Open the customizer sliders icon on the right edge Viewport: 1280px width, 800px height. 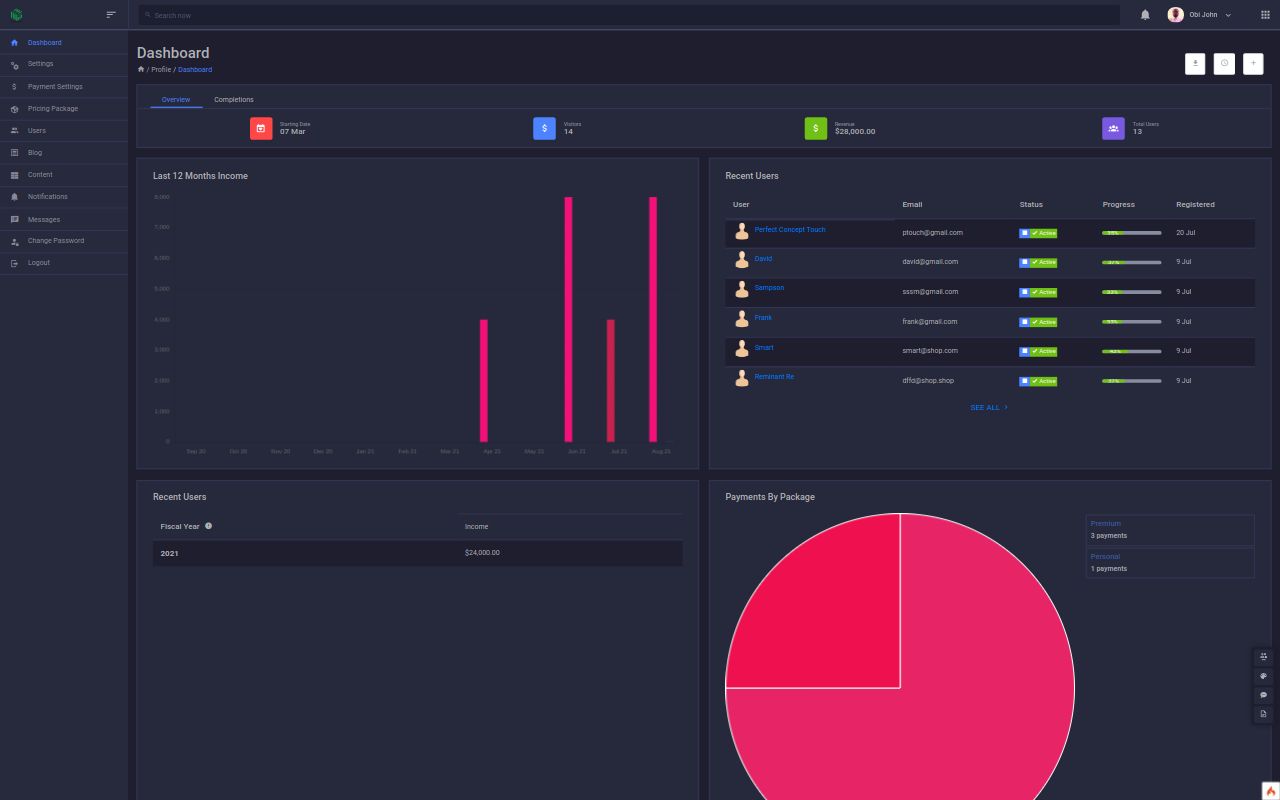[x=1264, y=657]
